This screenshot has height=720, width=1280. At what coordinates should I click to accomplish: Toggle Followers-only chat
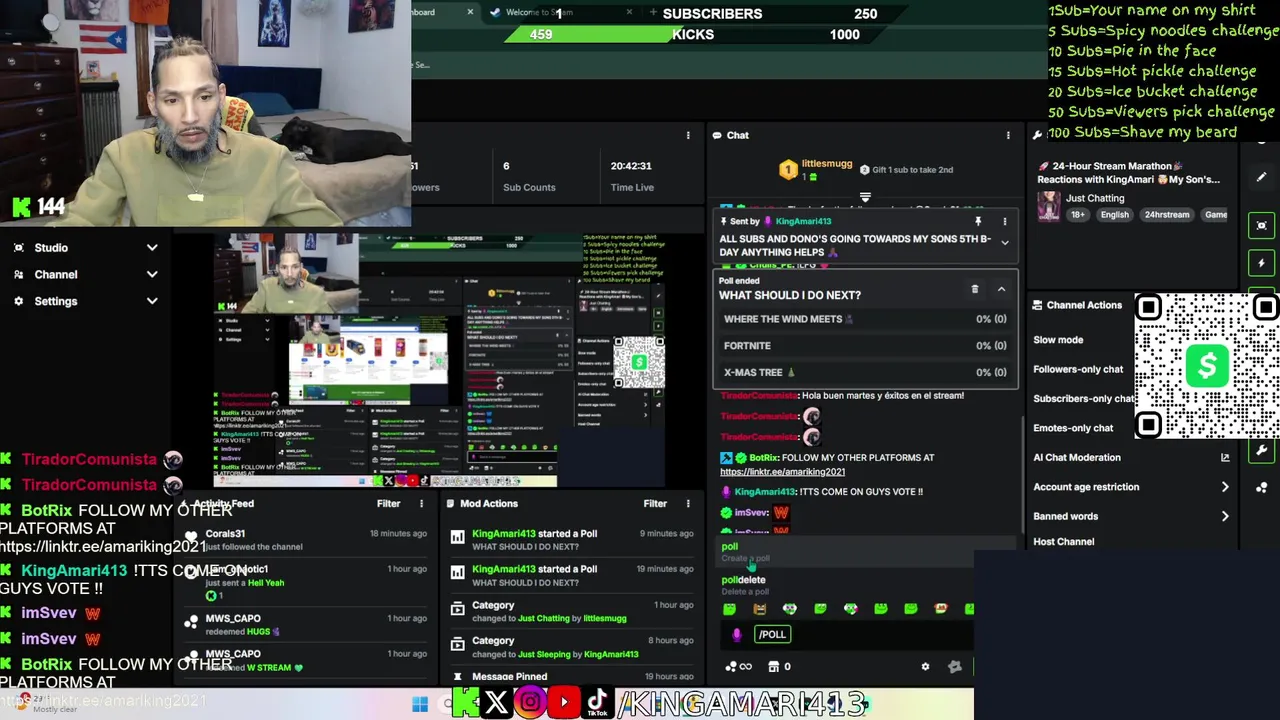coord(1078,369)
